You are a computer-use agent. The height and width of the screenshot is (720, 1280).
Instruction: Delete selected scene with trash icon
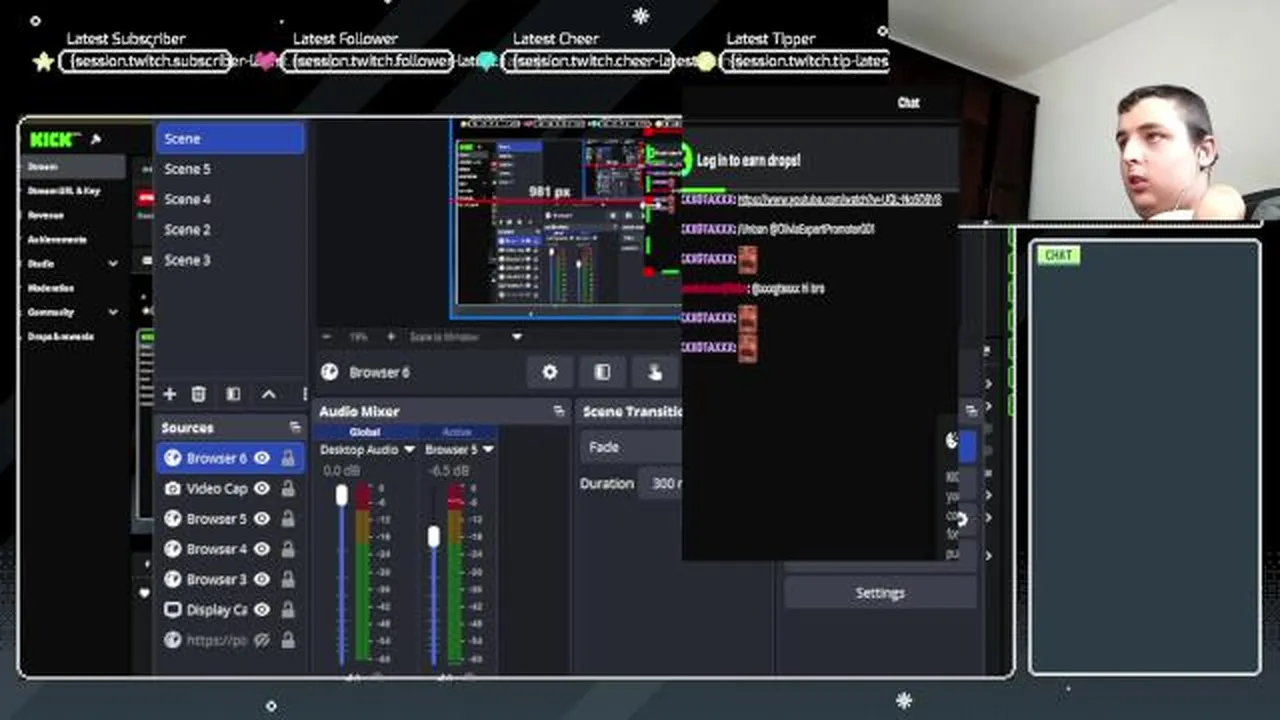pyautogui.click(x=198, y=394)
